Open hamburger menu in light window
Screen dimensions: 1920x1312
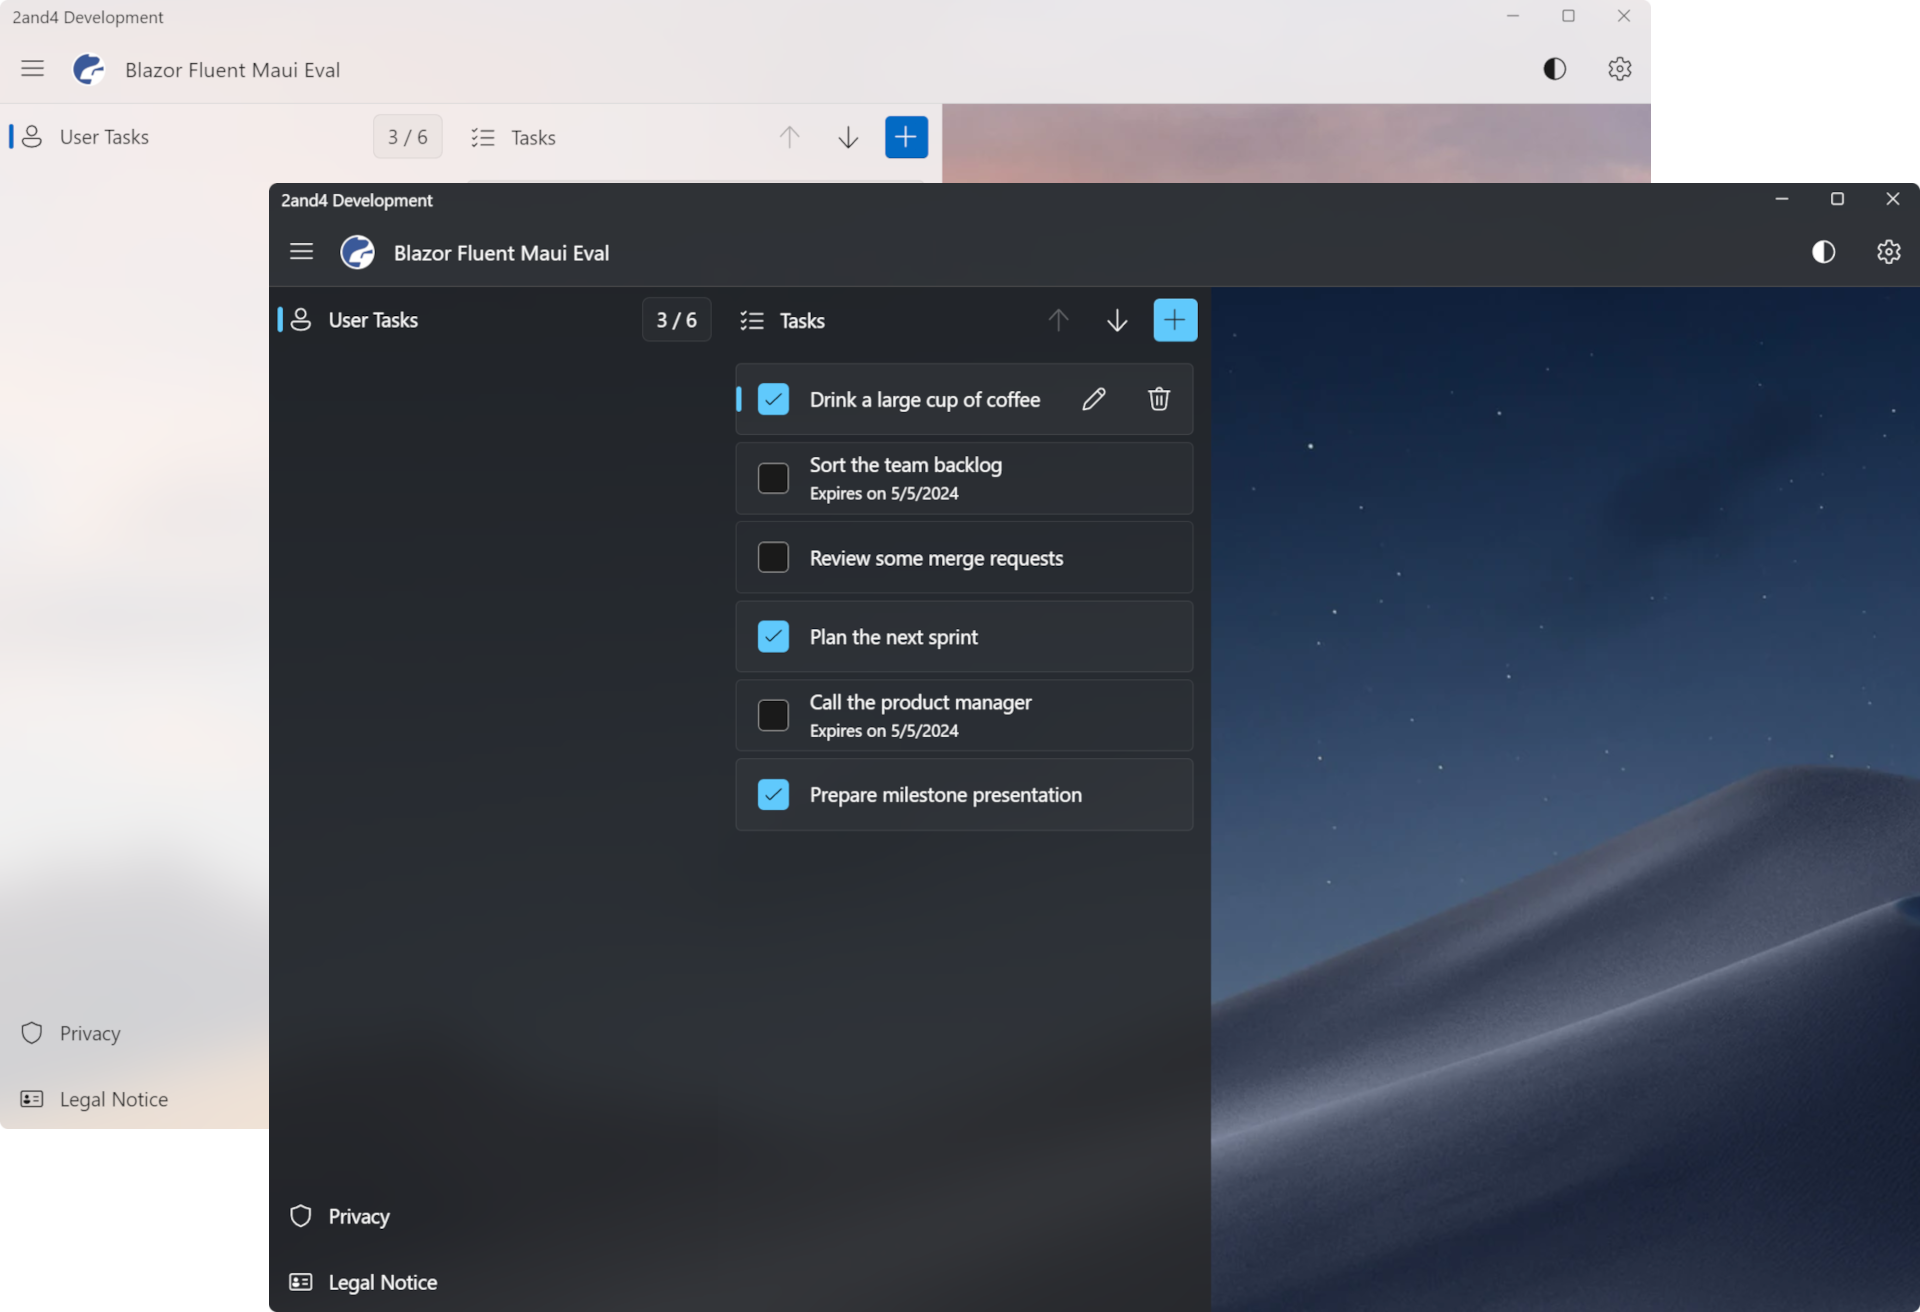[32, 69]
